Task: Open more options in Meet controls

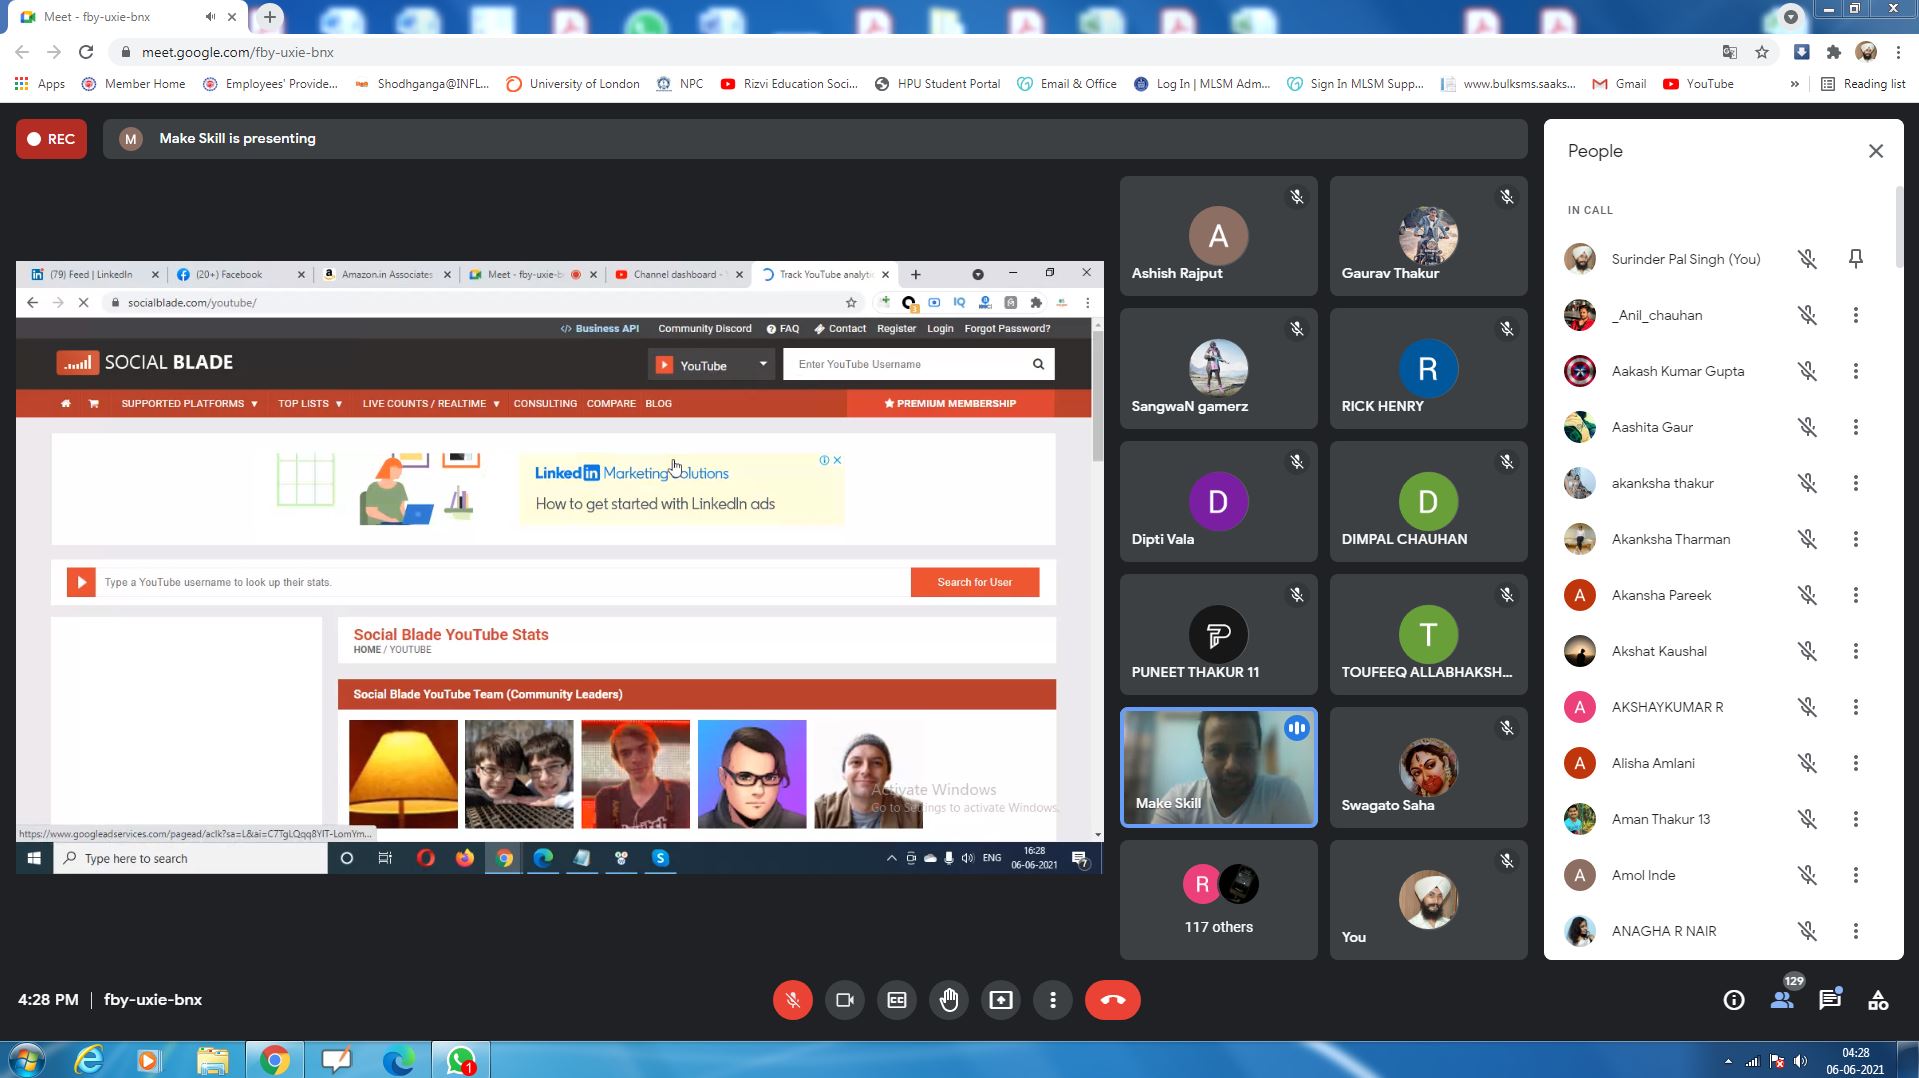Action: [x=1052, y=1000]
